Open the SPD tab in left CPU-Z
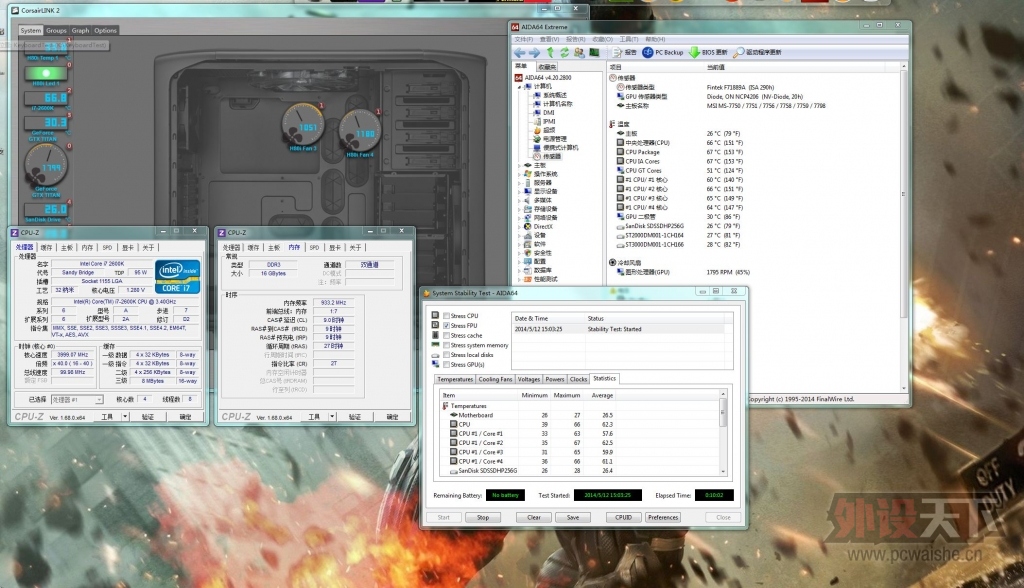 (x=107, y=248)
